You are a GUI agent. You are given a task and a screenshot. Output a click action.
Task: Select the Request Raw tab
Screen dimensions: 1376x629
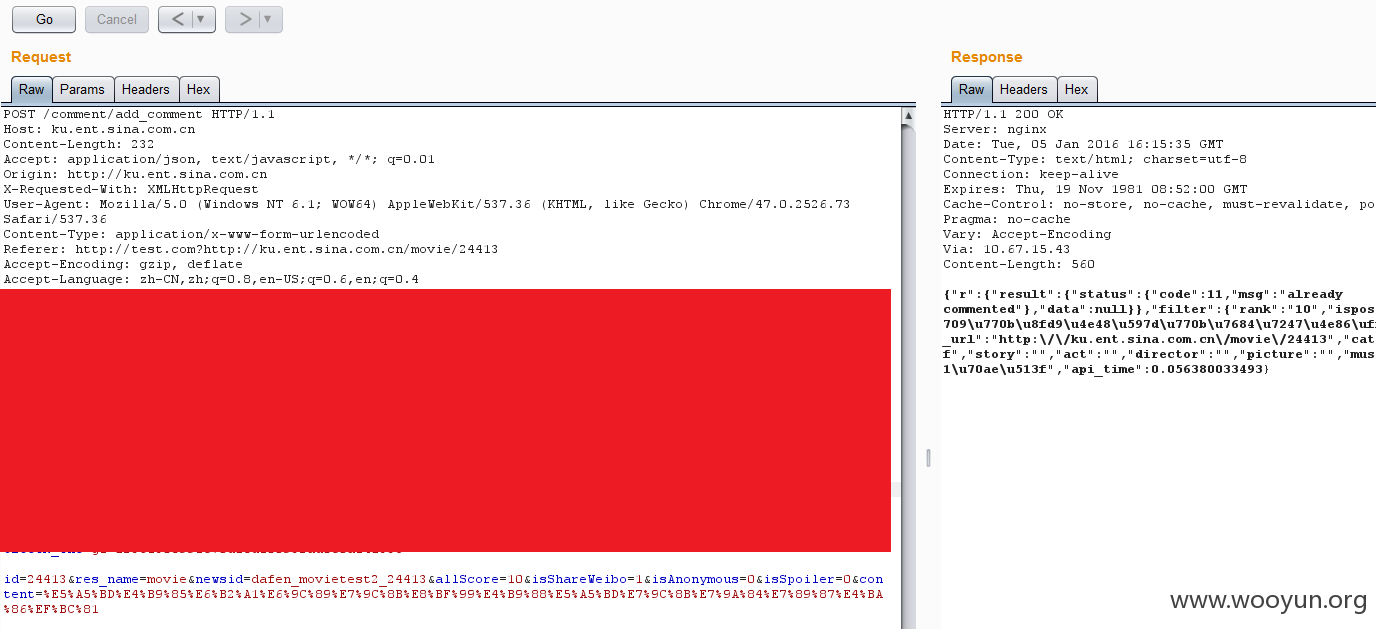click(32, 89)
